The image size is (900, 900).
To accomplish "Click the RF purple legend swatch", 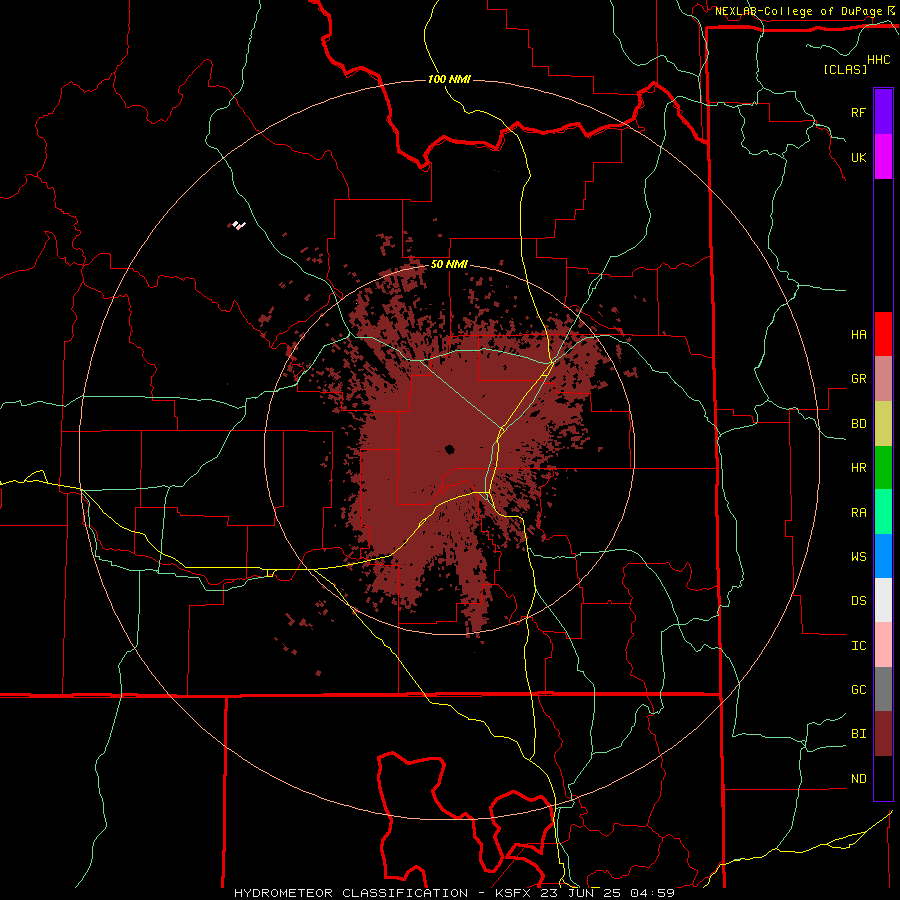I will (x=883, y=112).
